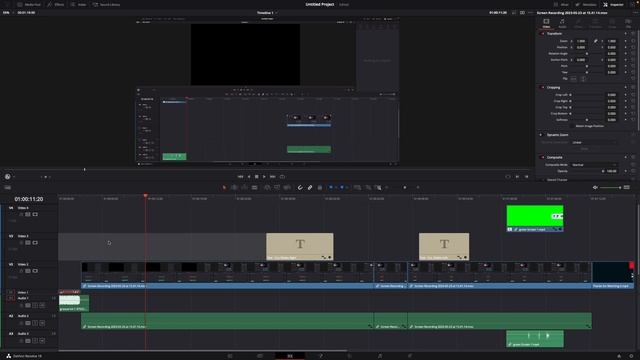Switch to Inspector Audio tab
The width and height of the screenshot is (640, 360).
(x=562, y=23)
